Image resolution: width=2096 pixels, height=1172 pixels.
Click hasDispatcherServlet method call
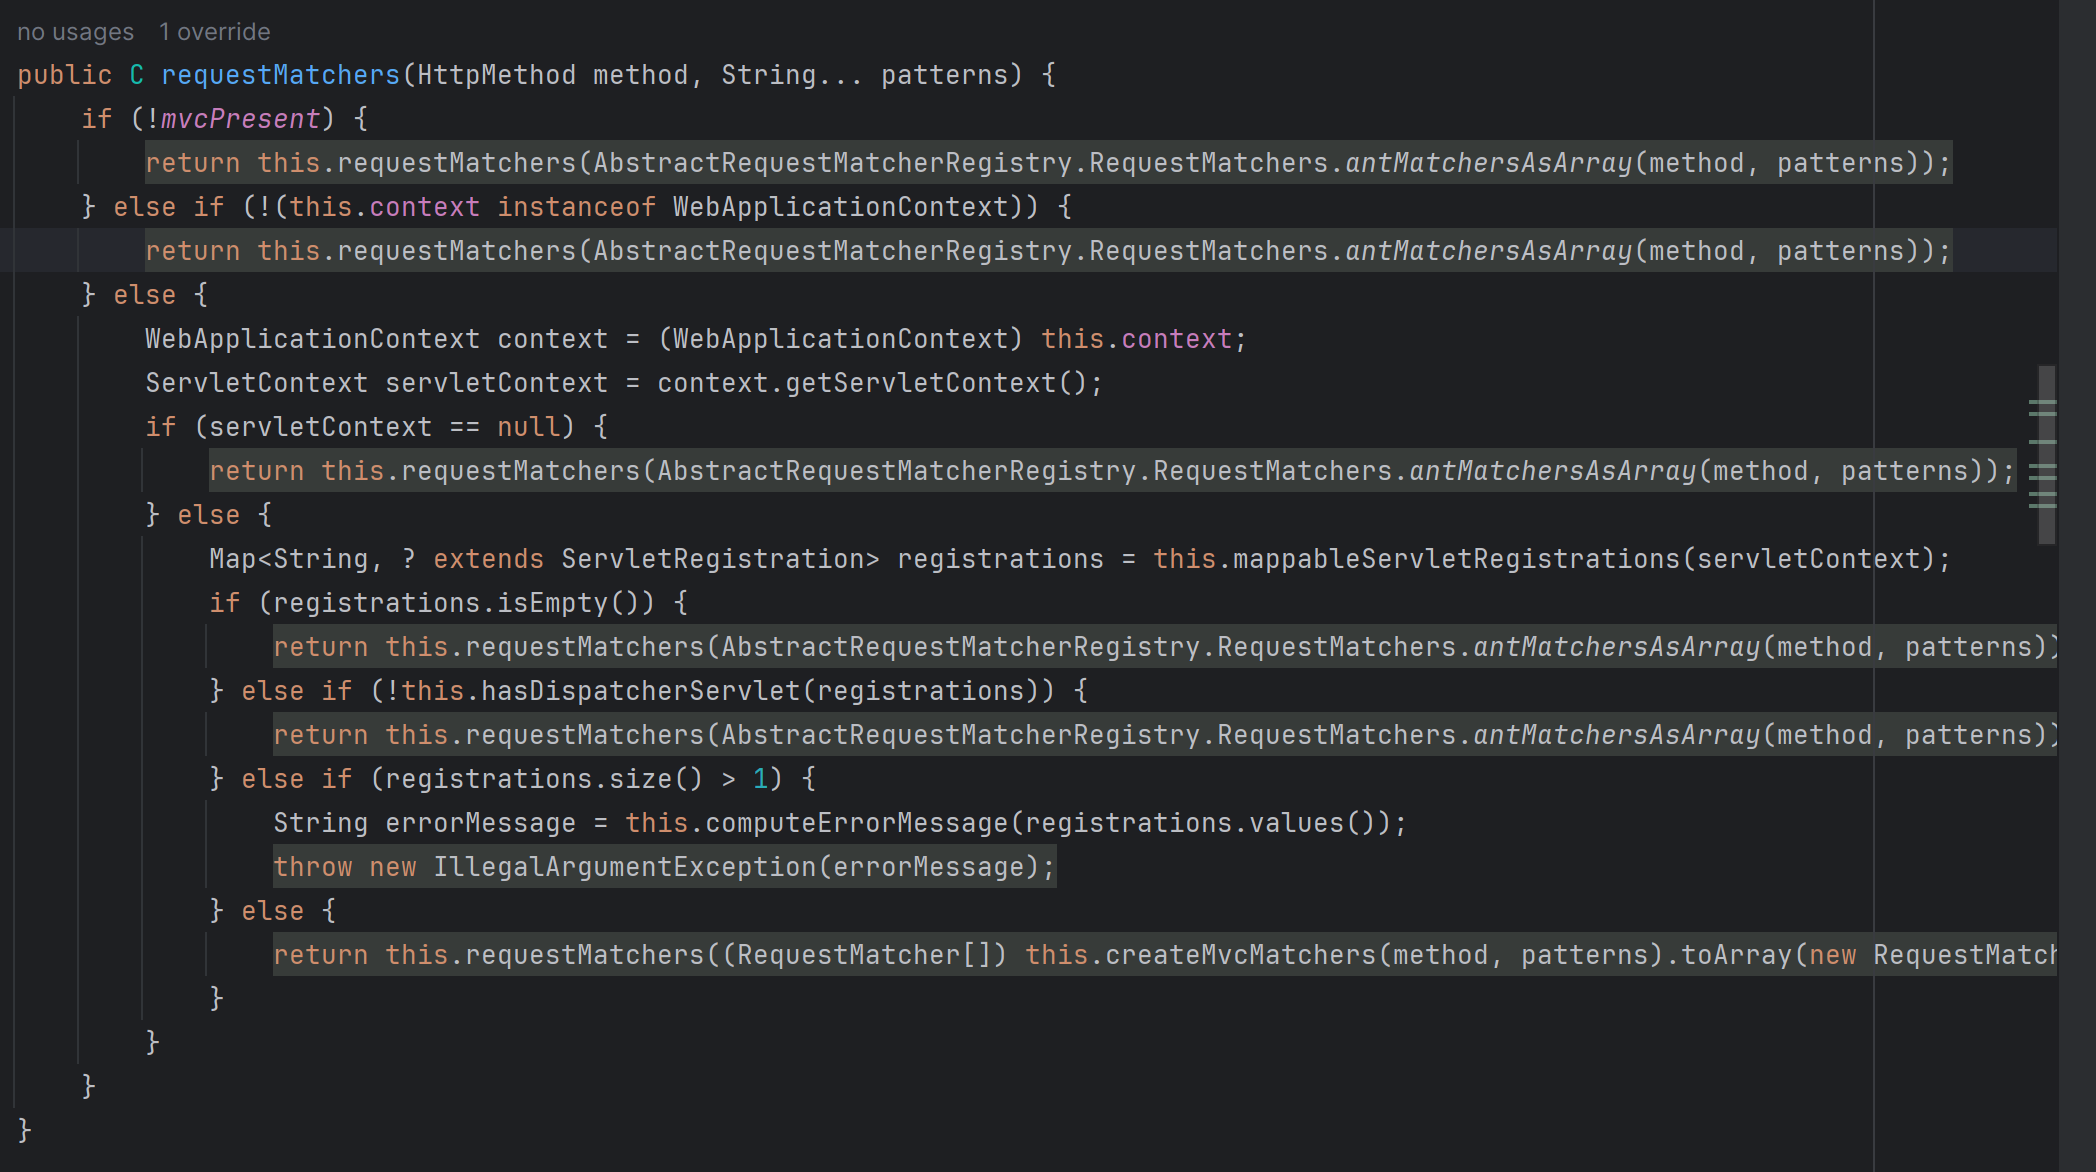tap(640, 691)
